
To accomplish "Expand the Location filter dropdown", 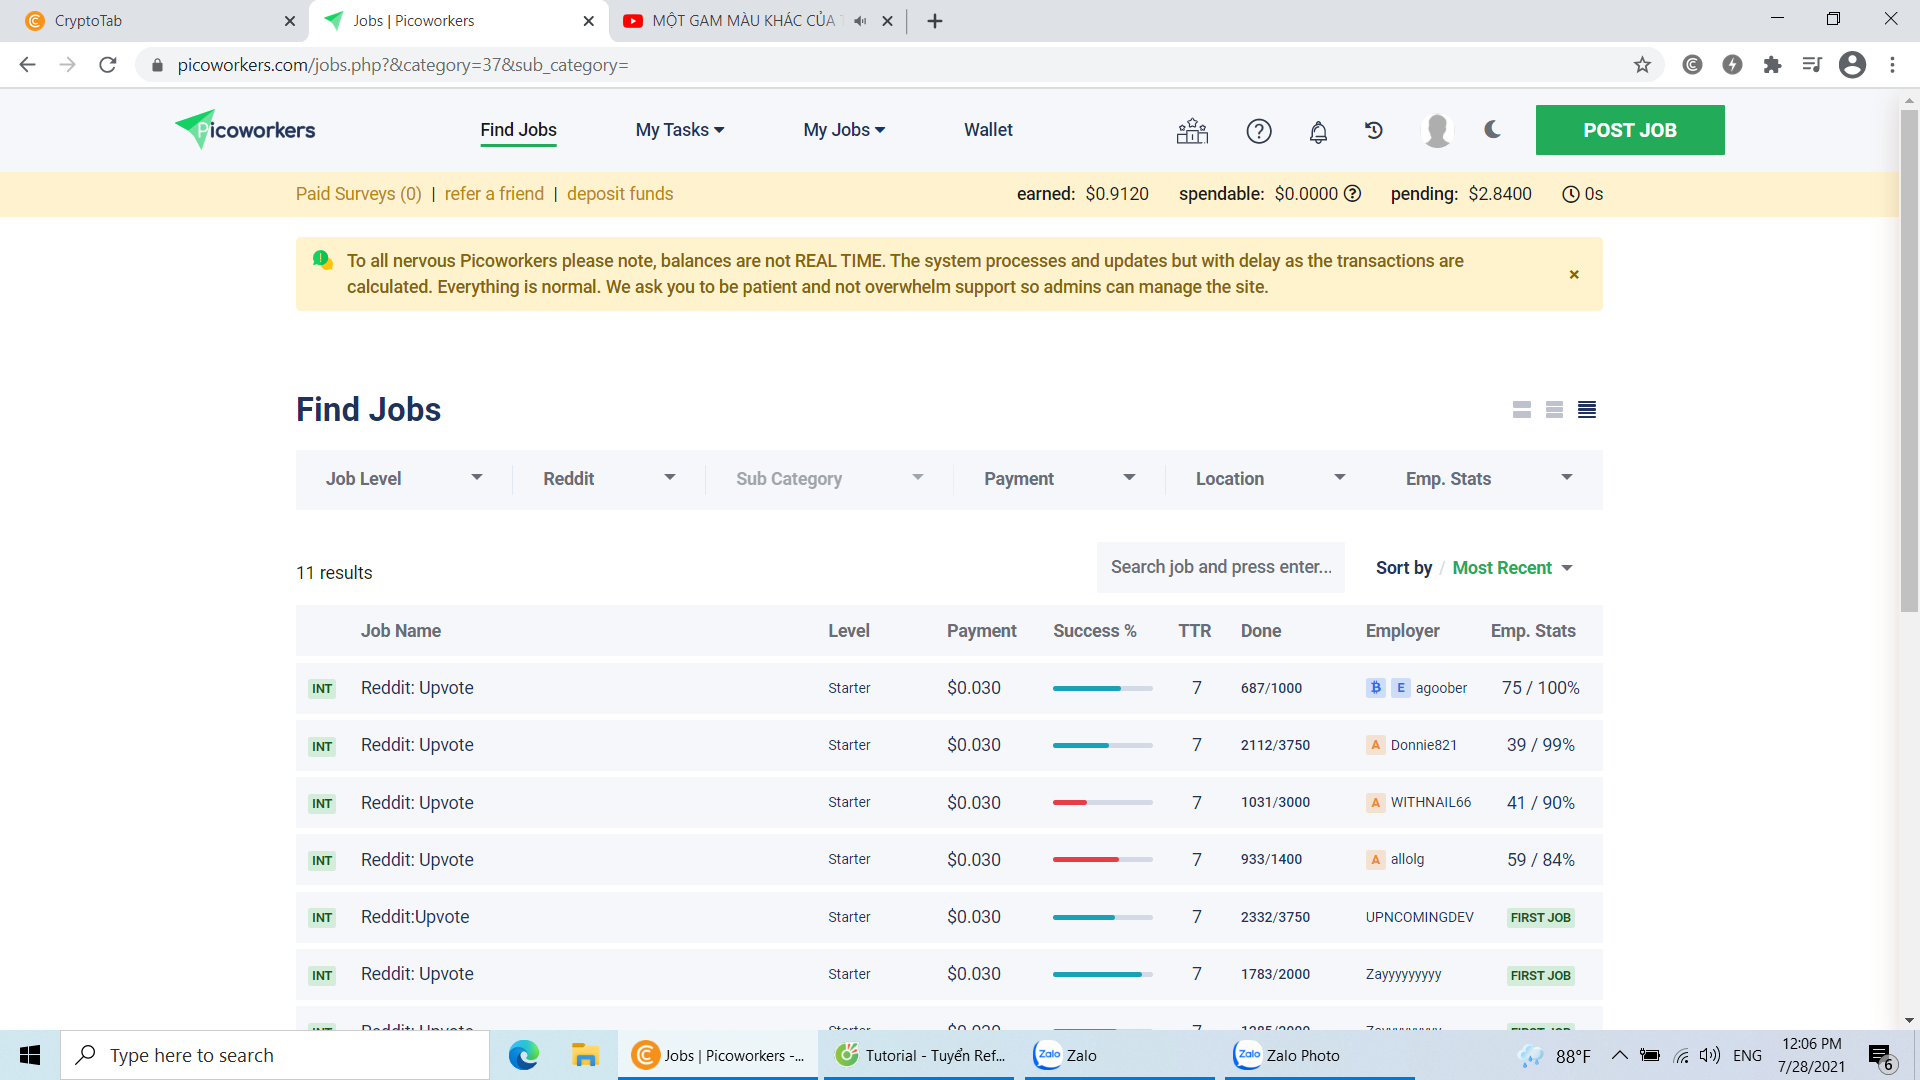I will 1270,479.
